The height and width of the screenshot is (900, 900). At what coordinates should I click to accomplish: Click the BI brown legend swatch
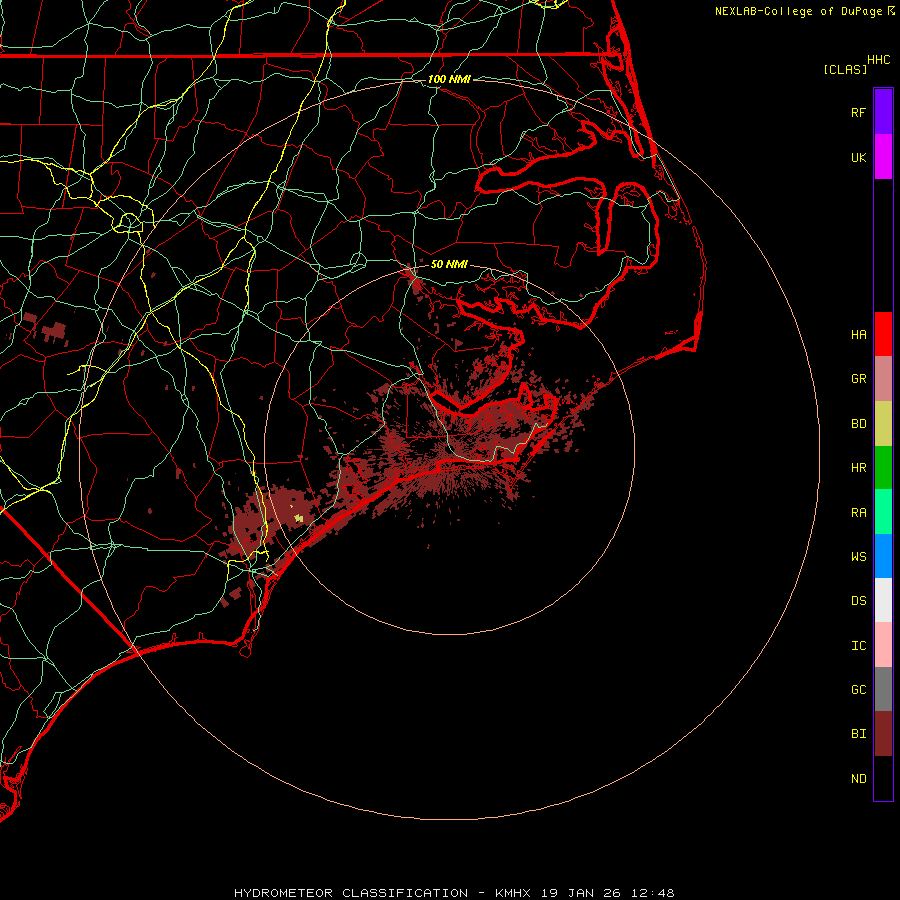click(883, 734)
